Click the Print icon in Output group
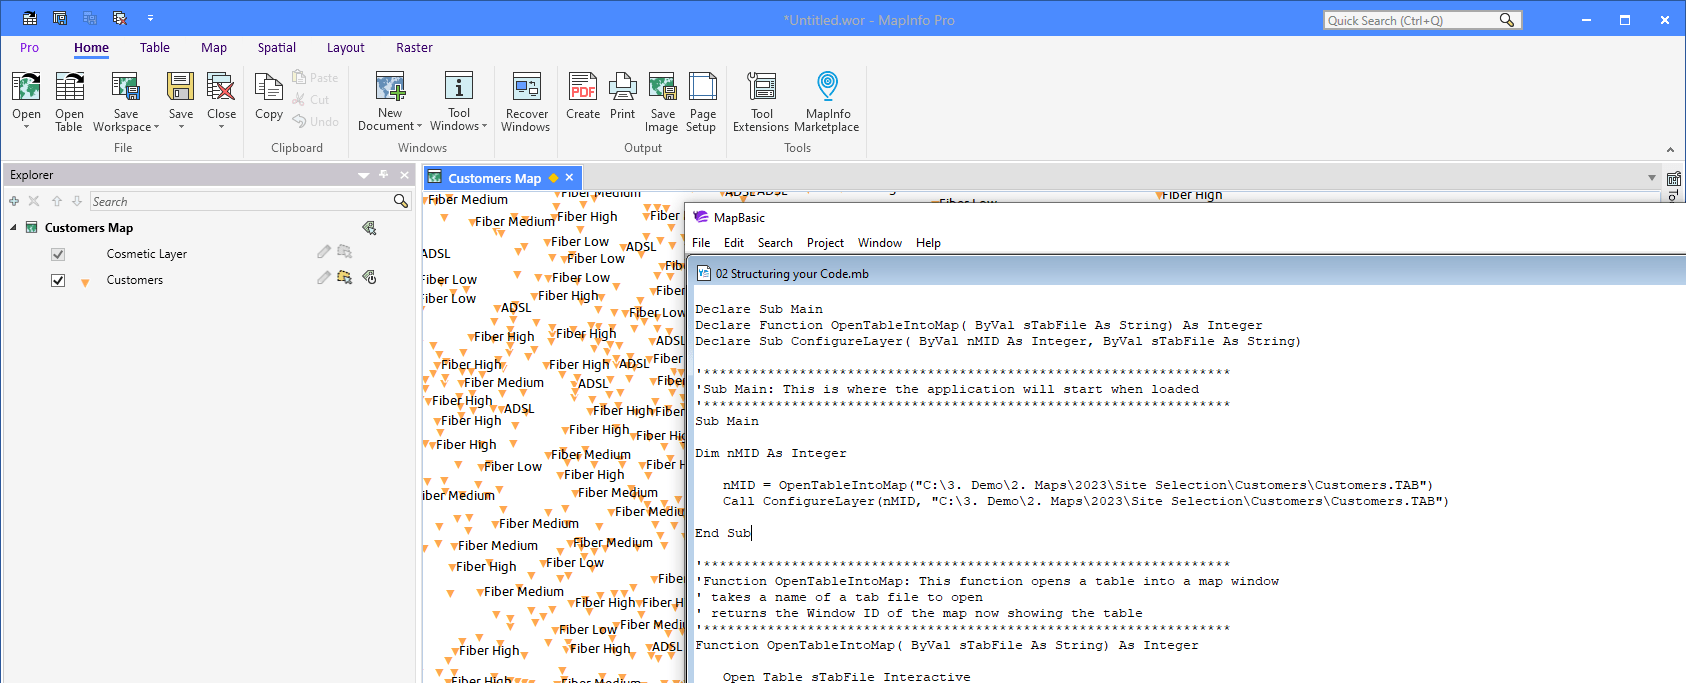The width and height of the screenshot is (1686, 684). [x=622, y=87]
